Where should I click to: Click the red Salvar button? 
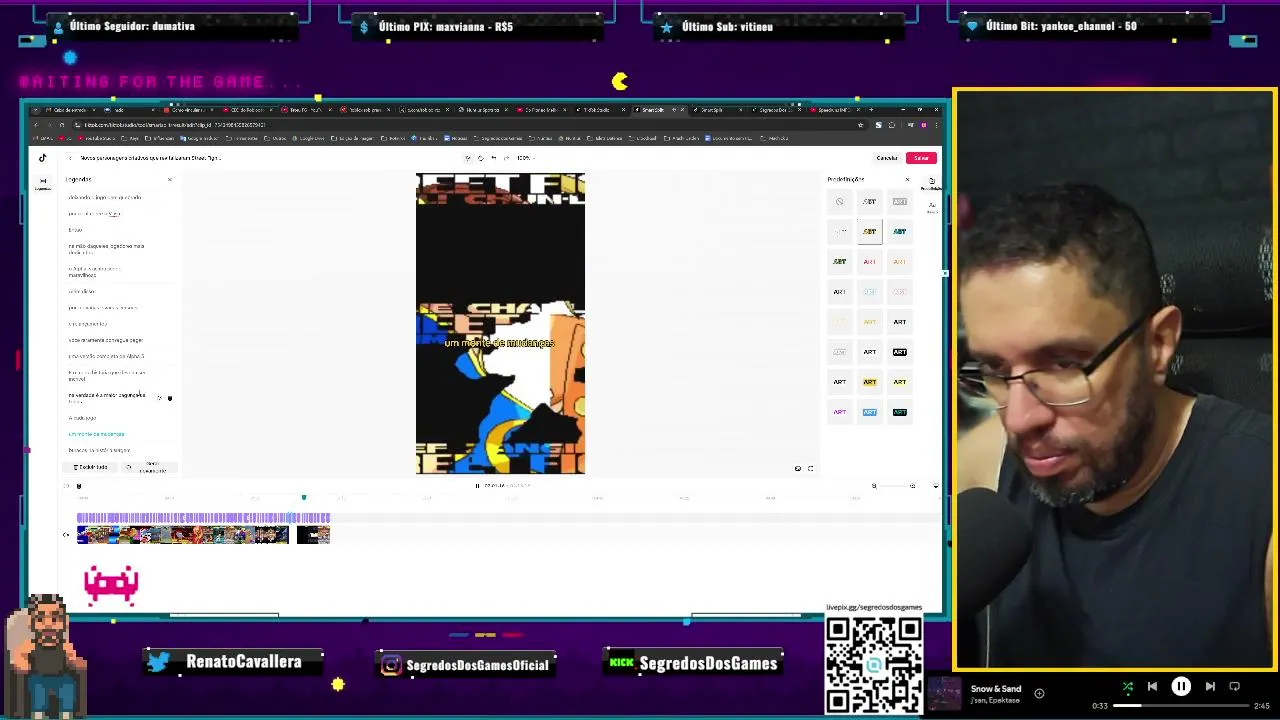[x=921, y=158]
